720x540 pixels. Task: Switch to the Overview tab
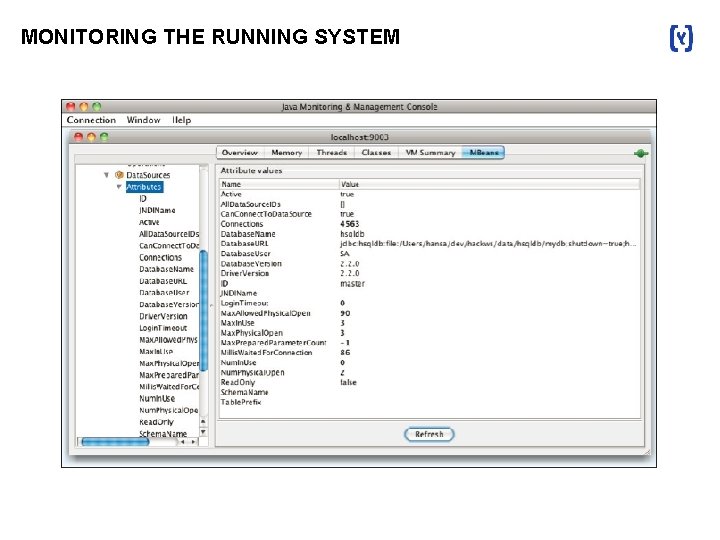[239, 152]
